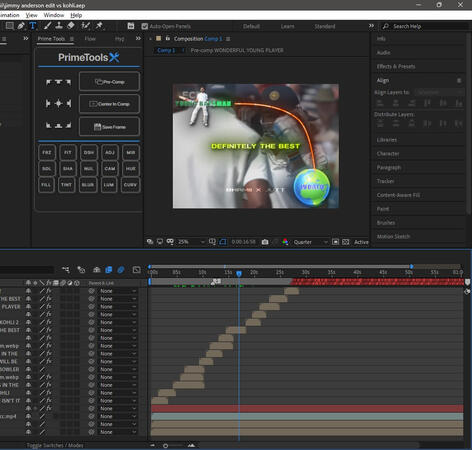Screen dimensions: 472x450
Task: Toggle shy switch on KOHLI 2 layer
Action: (x=28, y=322)
